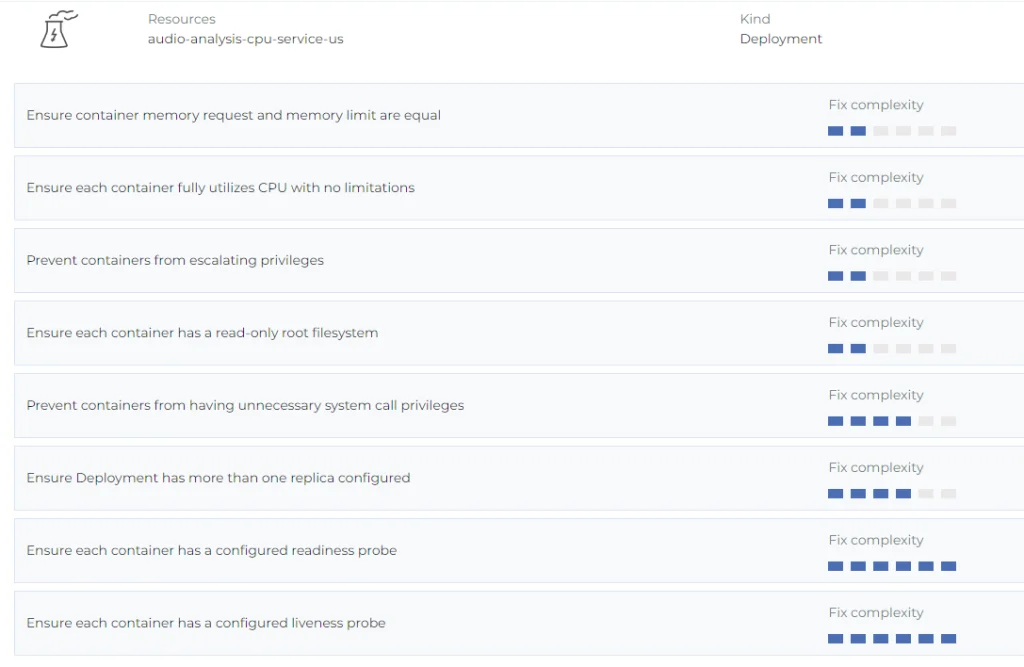Viewport: 1024px width, 667px height.
Task: Click the Deployment kind value
Action: [781, 39]
